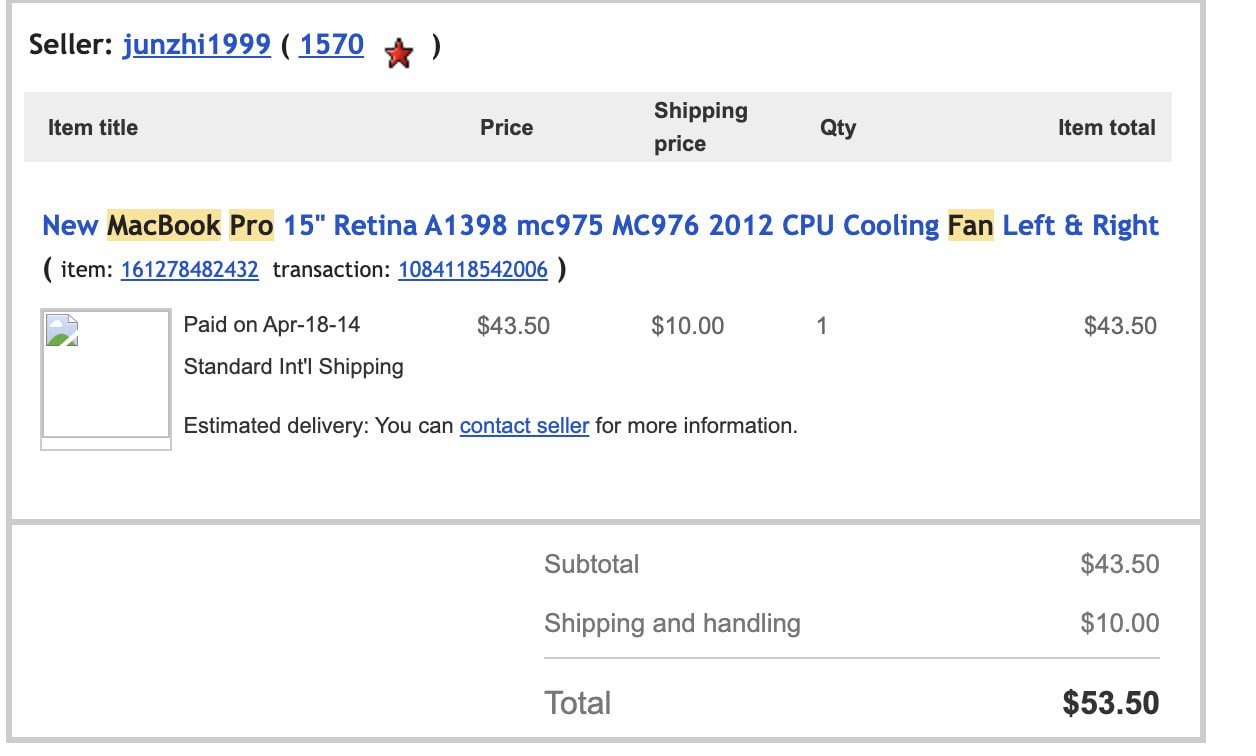This screenshot has width=1256, height=756.
Task: Click the Subtotal label
Action: (591, 564)
